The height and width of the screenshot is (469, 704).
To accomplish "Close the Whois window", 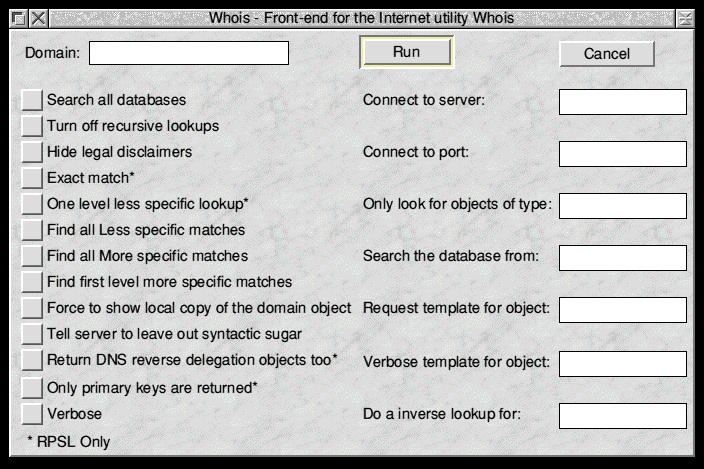I will (x=39, y=18).
